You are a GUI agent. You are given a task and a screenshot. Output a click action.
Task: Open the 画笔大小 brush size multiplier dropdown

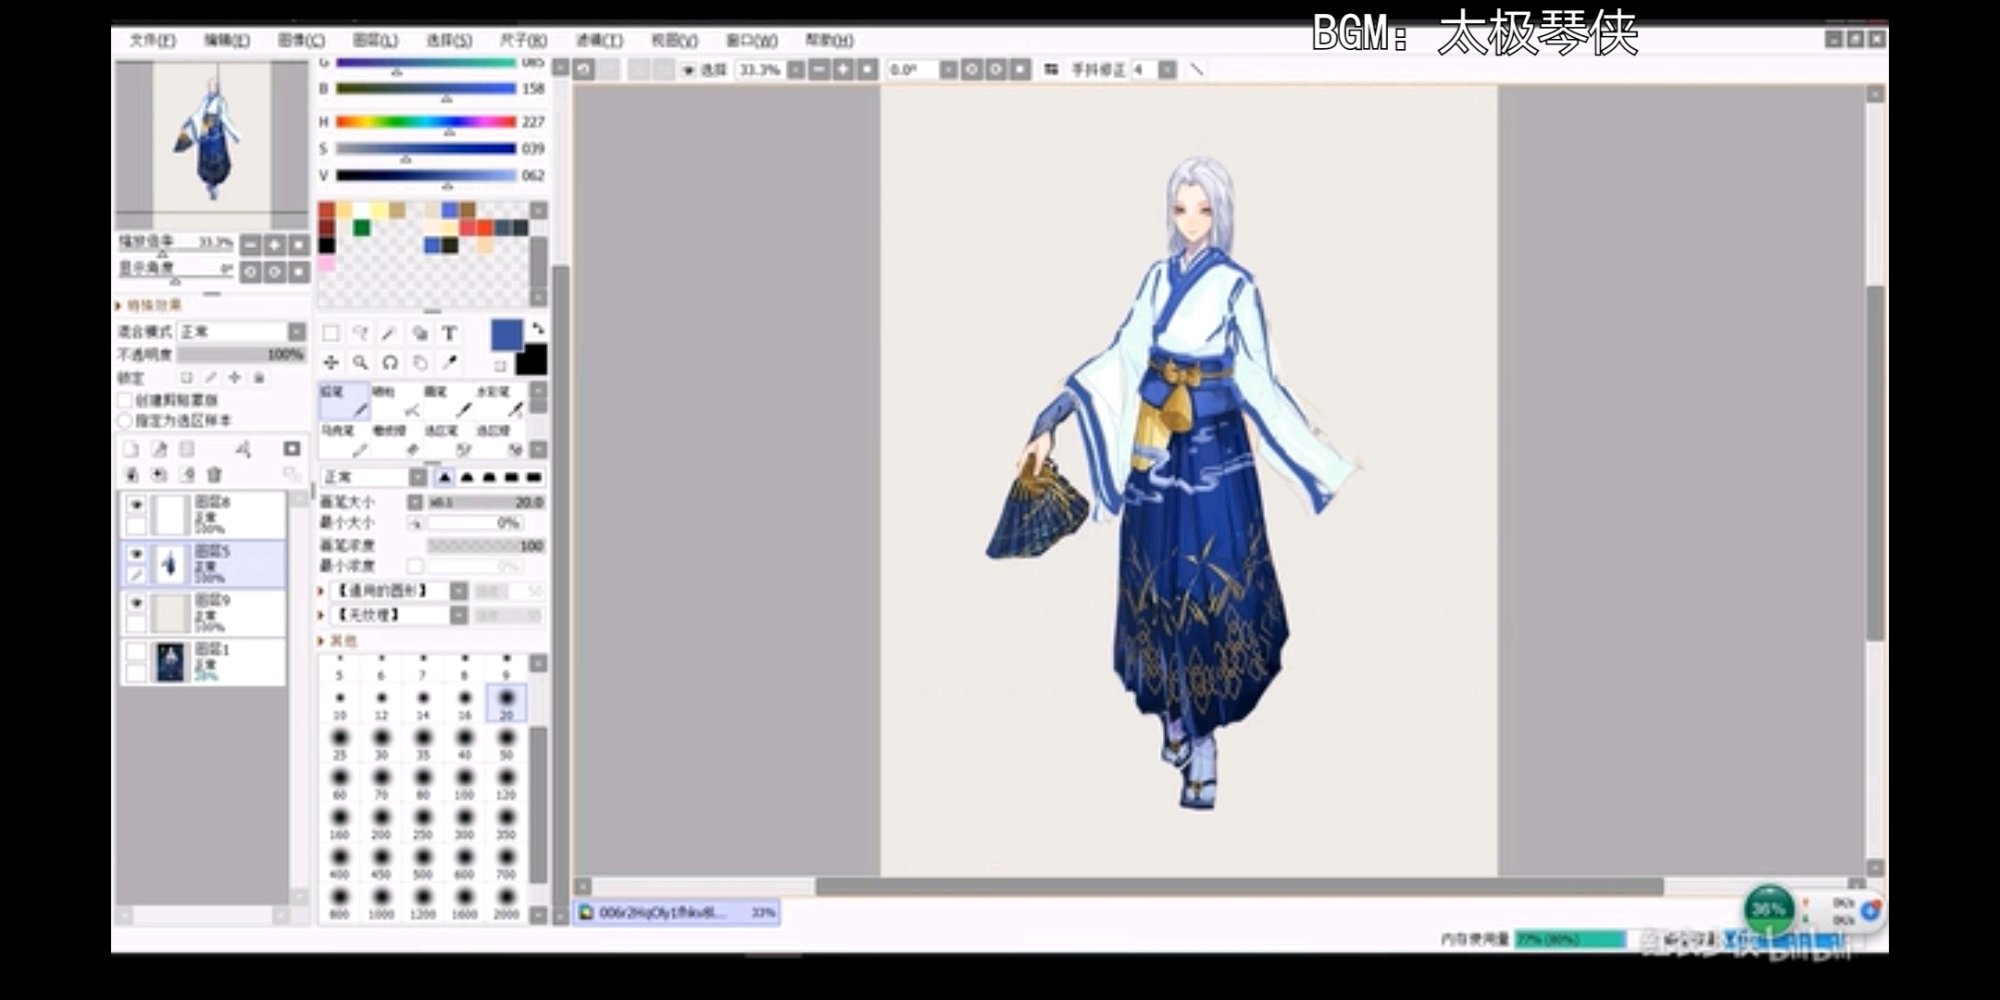pyautogui.click(x=415, y=502)
